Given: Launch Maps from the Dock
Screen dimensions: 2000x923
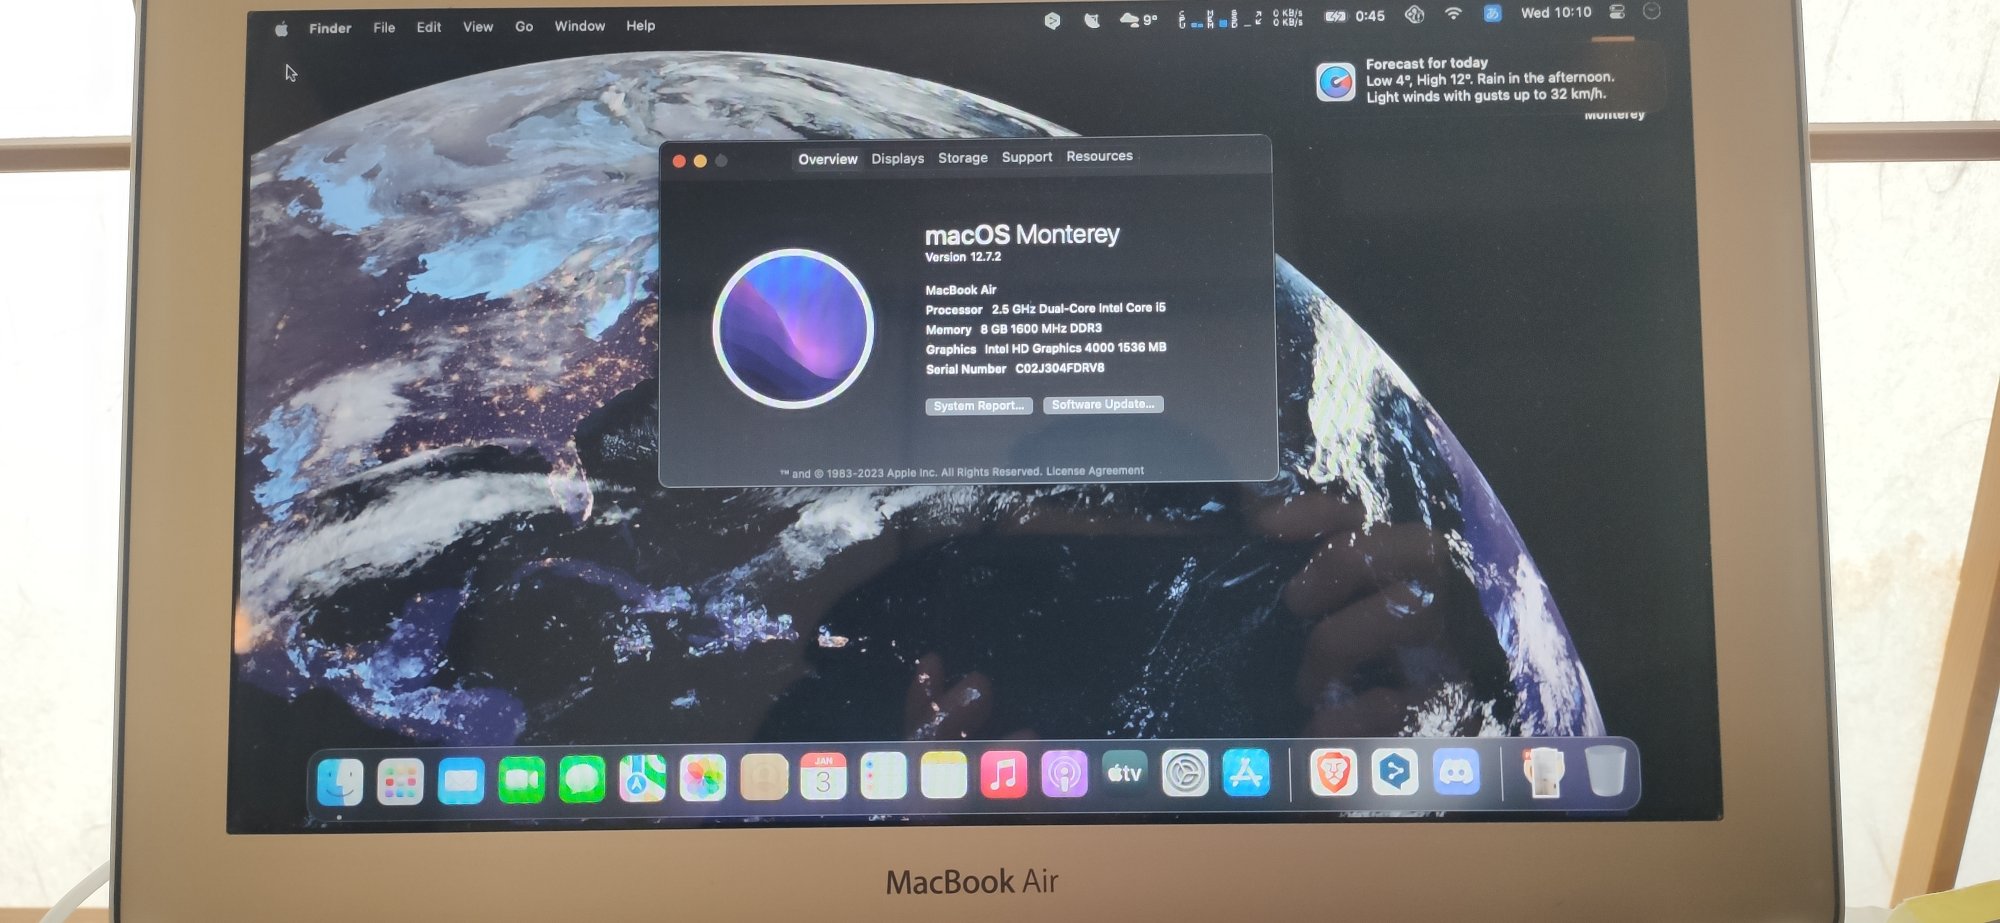Looking at the screenshot, I should pos(642,778).
